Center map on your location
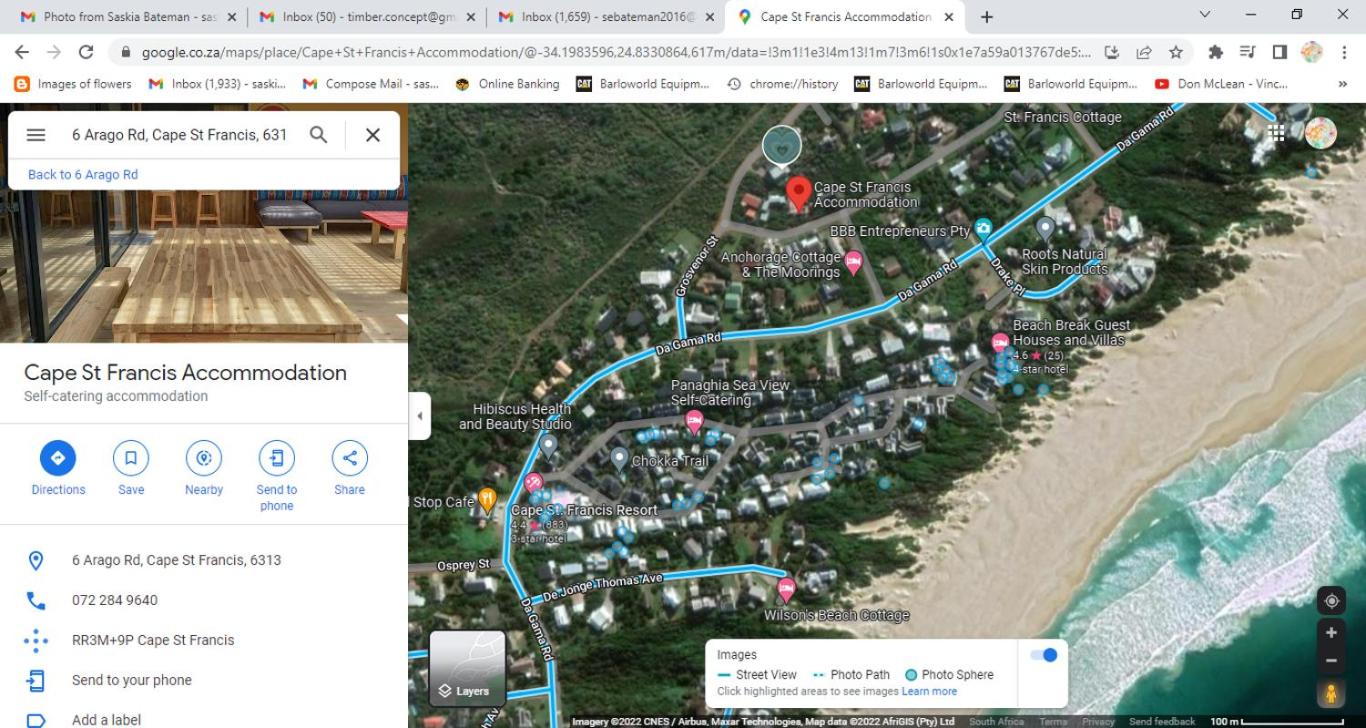The width and height of the screenshot is (1366, 728). (1331, 601)
